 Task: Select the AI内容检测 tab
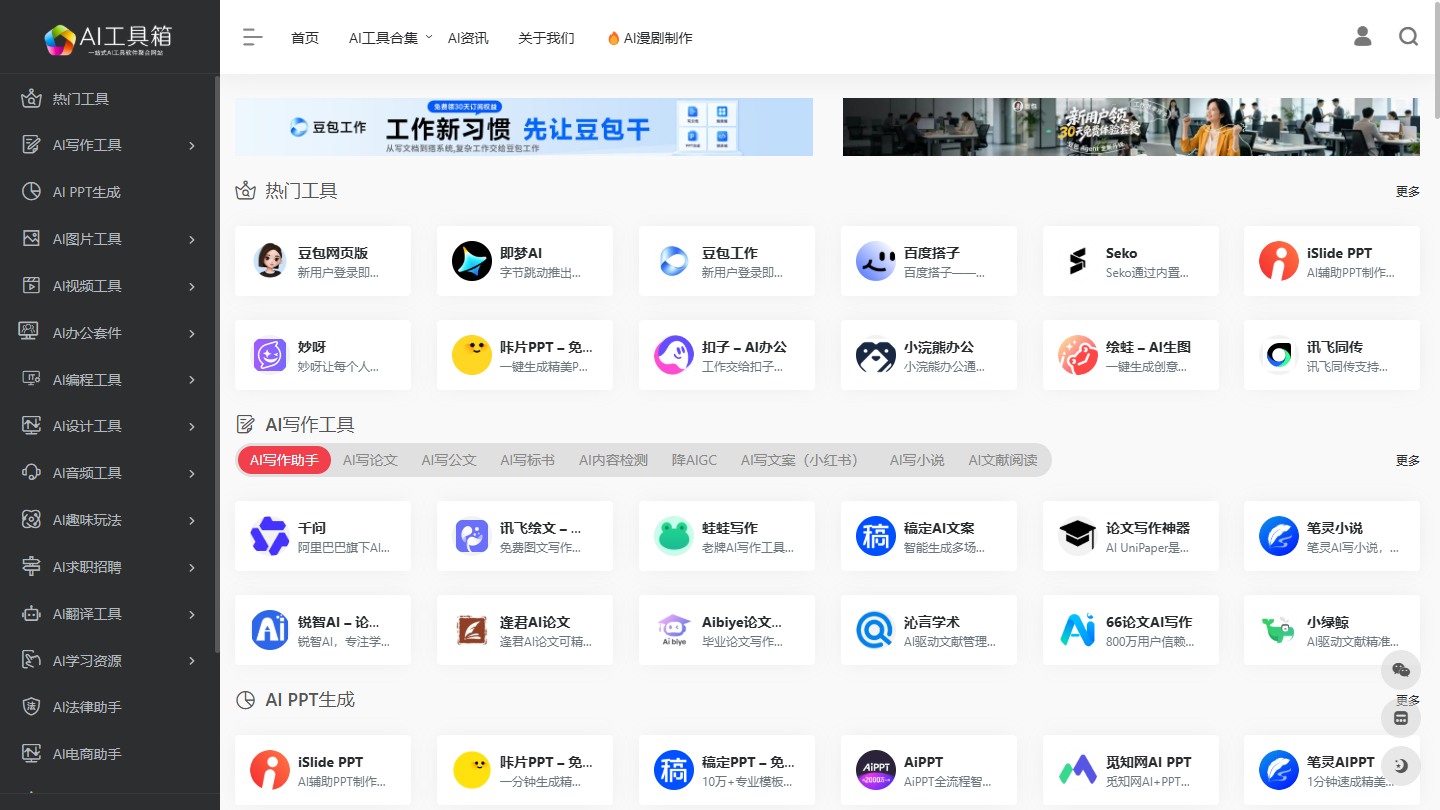613,460
